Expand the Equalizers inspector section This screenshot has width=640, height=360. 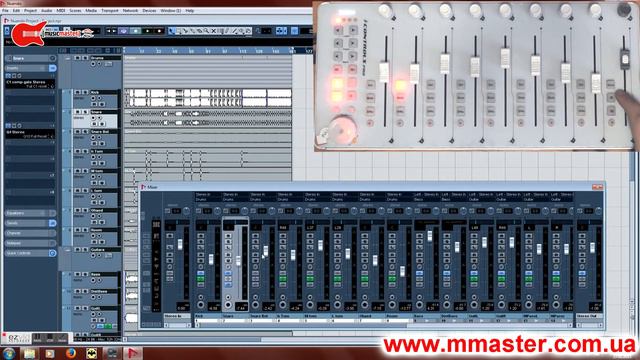click(x=30, y=213)
